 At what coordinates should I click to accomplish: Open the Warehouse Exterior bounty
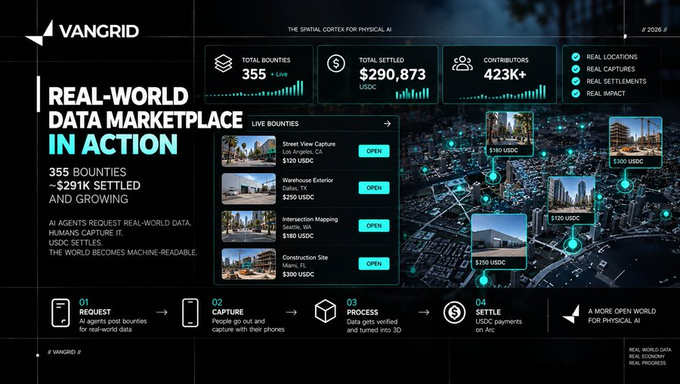(x=374, y=188)
